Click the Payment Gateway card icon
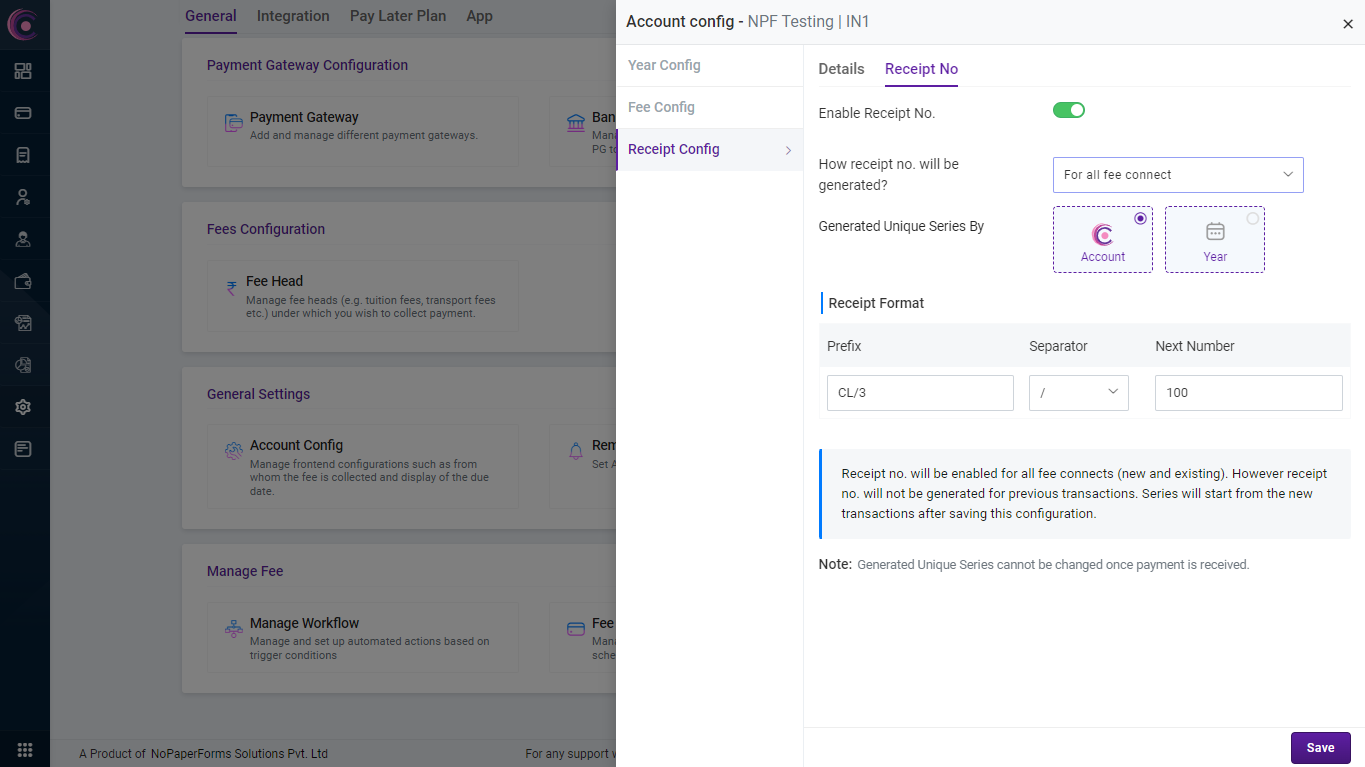The width and height of the screenshot is (1365, 767). 234,124
